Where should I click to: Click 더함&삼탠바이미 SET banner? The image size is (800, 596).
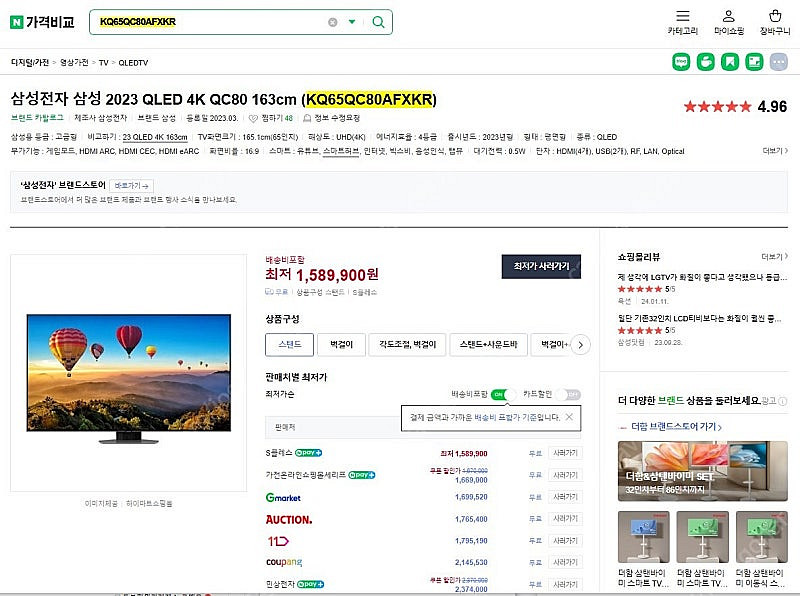tap(703, 471)
